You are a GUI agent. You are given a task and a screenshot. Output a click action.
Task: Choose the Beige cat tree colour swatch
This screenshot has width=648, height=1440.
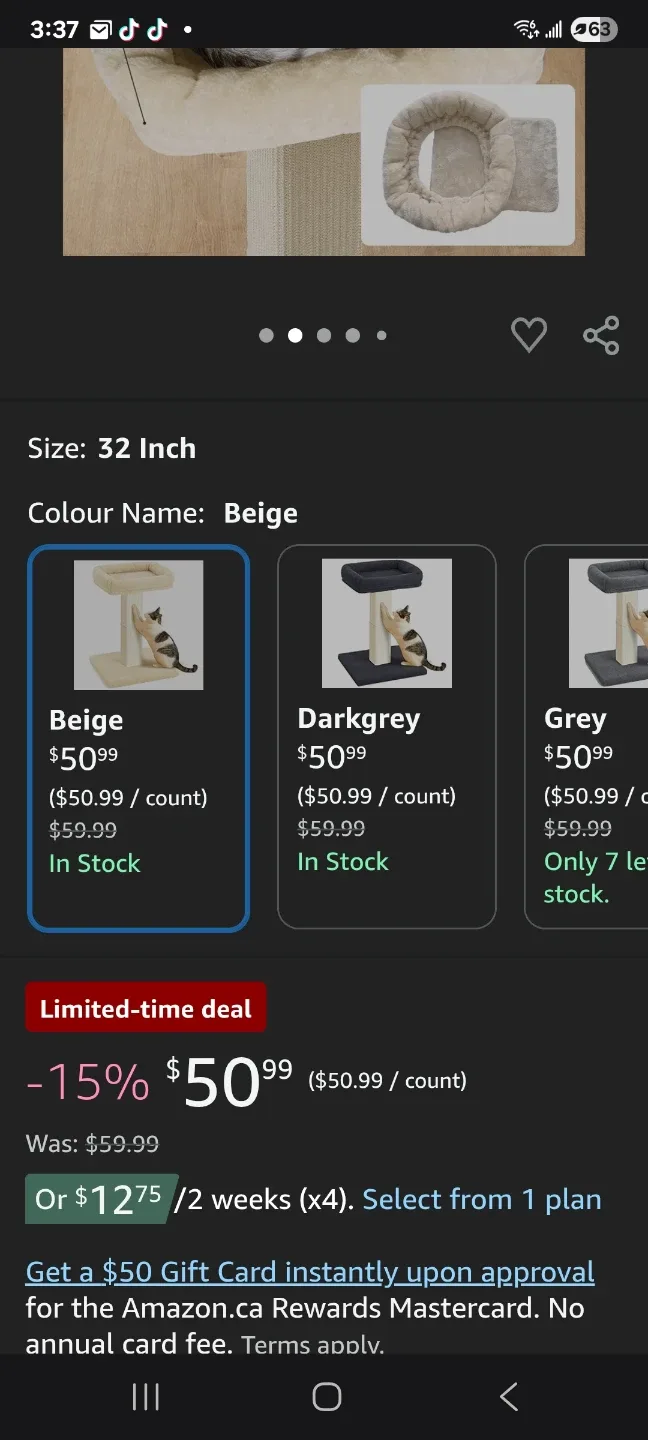pyautogui.click(x=138, y=623)
